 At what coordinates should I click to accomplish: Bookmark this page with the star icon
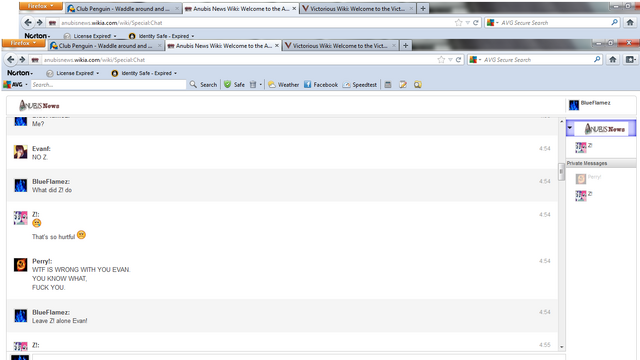pos(441,60)
